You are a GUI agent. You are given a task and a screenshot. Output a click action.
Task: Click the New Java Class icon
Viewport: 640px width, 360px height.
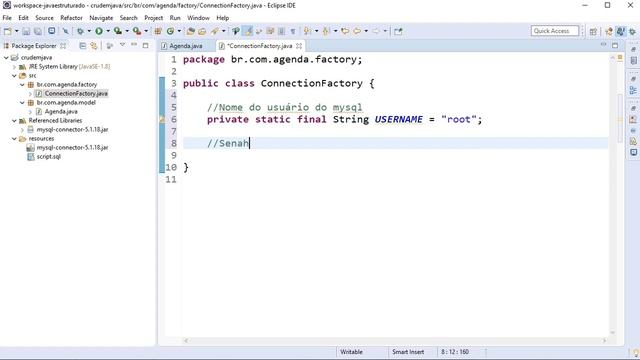pyautogui.click(x=170, y=31)
